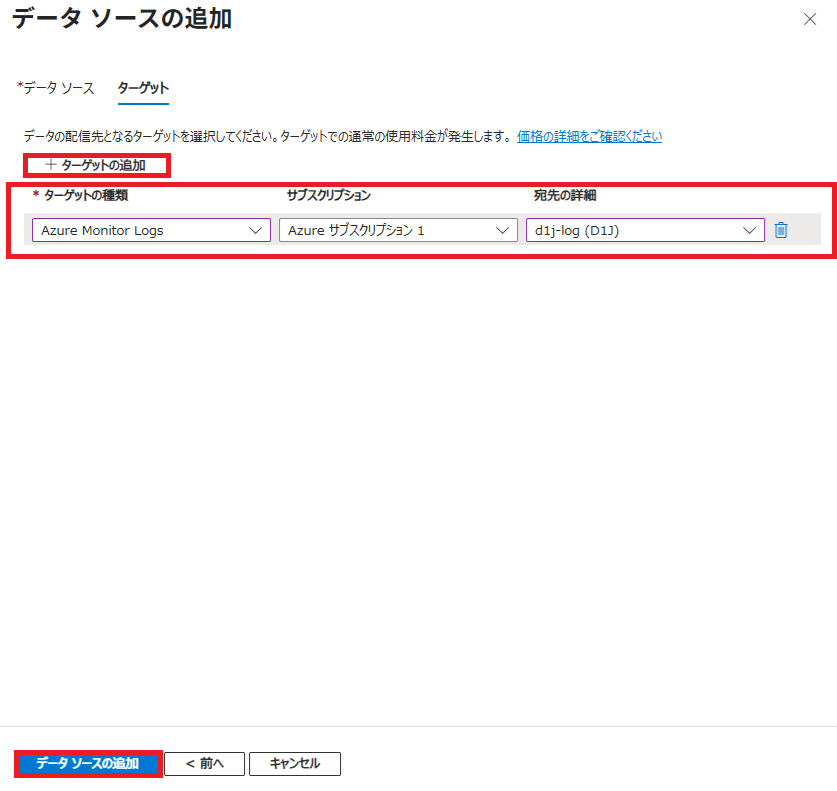Viewport: 837px width, 791px height.
Task: Click the chevron in the Azure Monitor Logs box
Action: point(254,230)
